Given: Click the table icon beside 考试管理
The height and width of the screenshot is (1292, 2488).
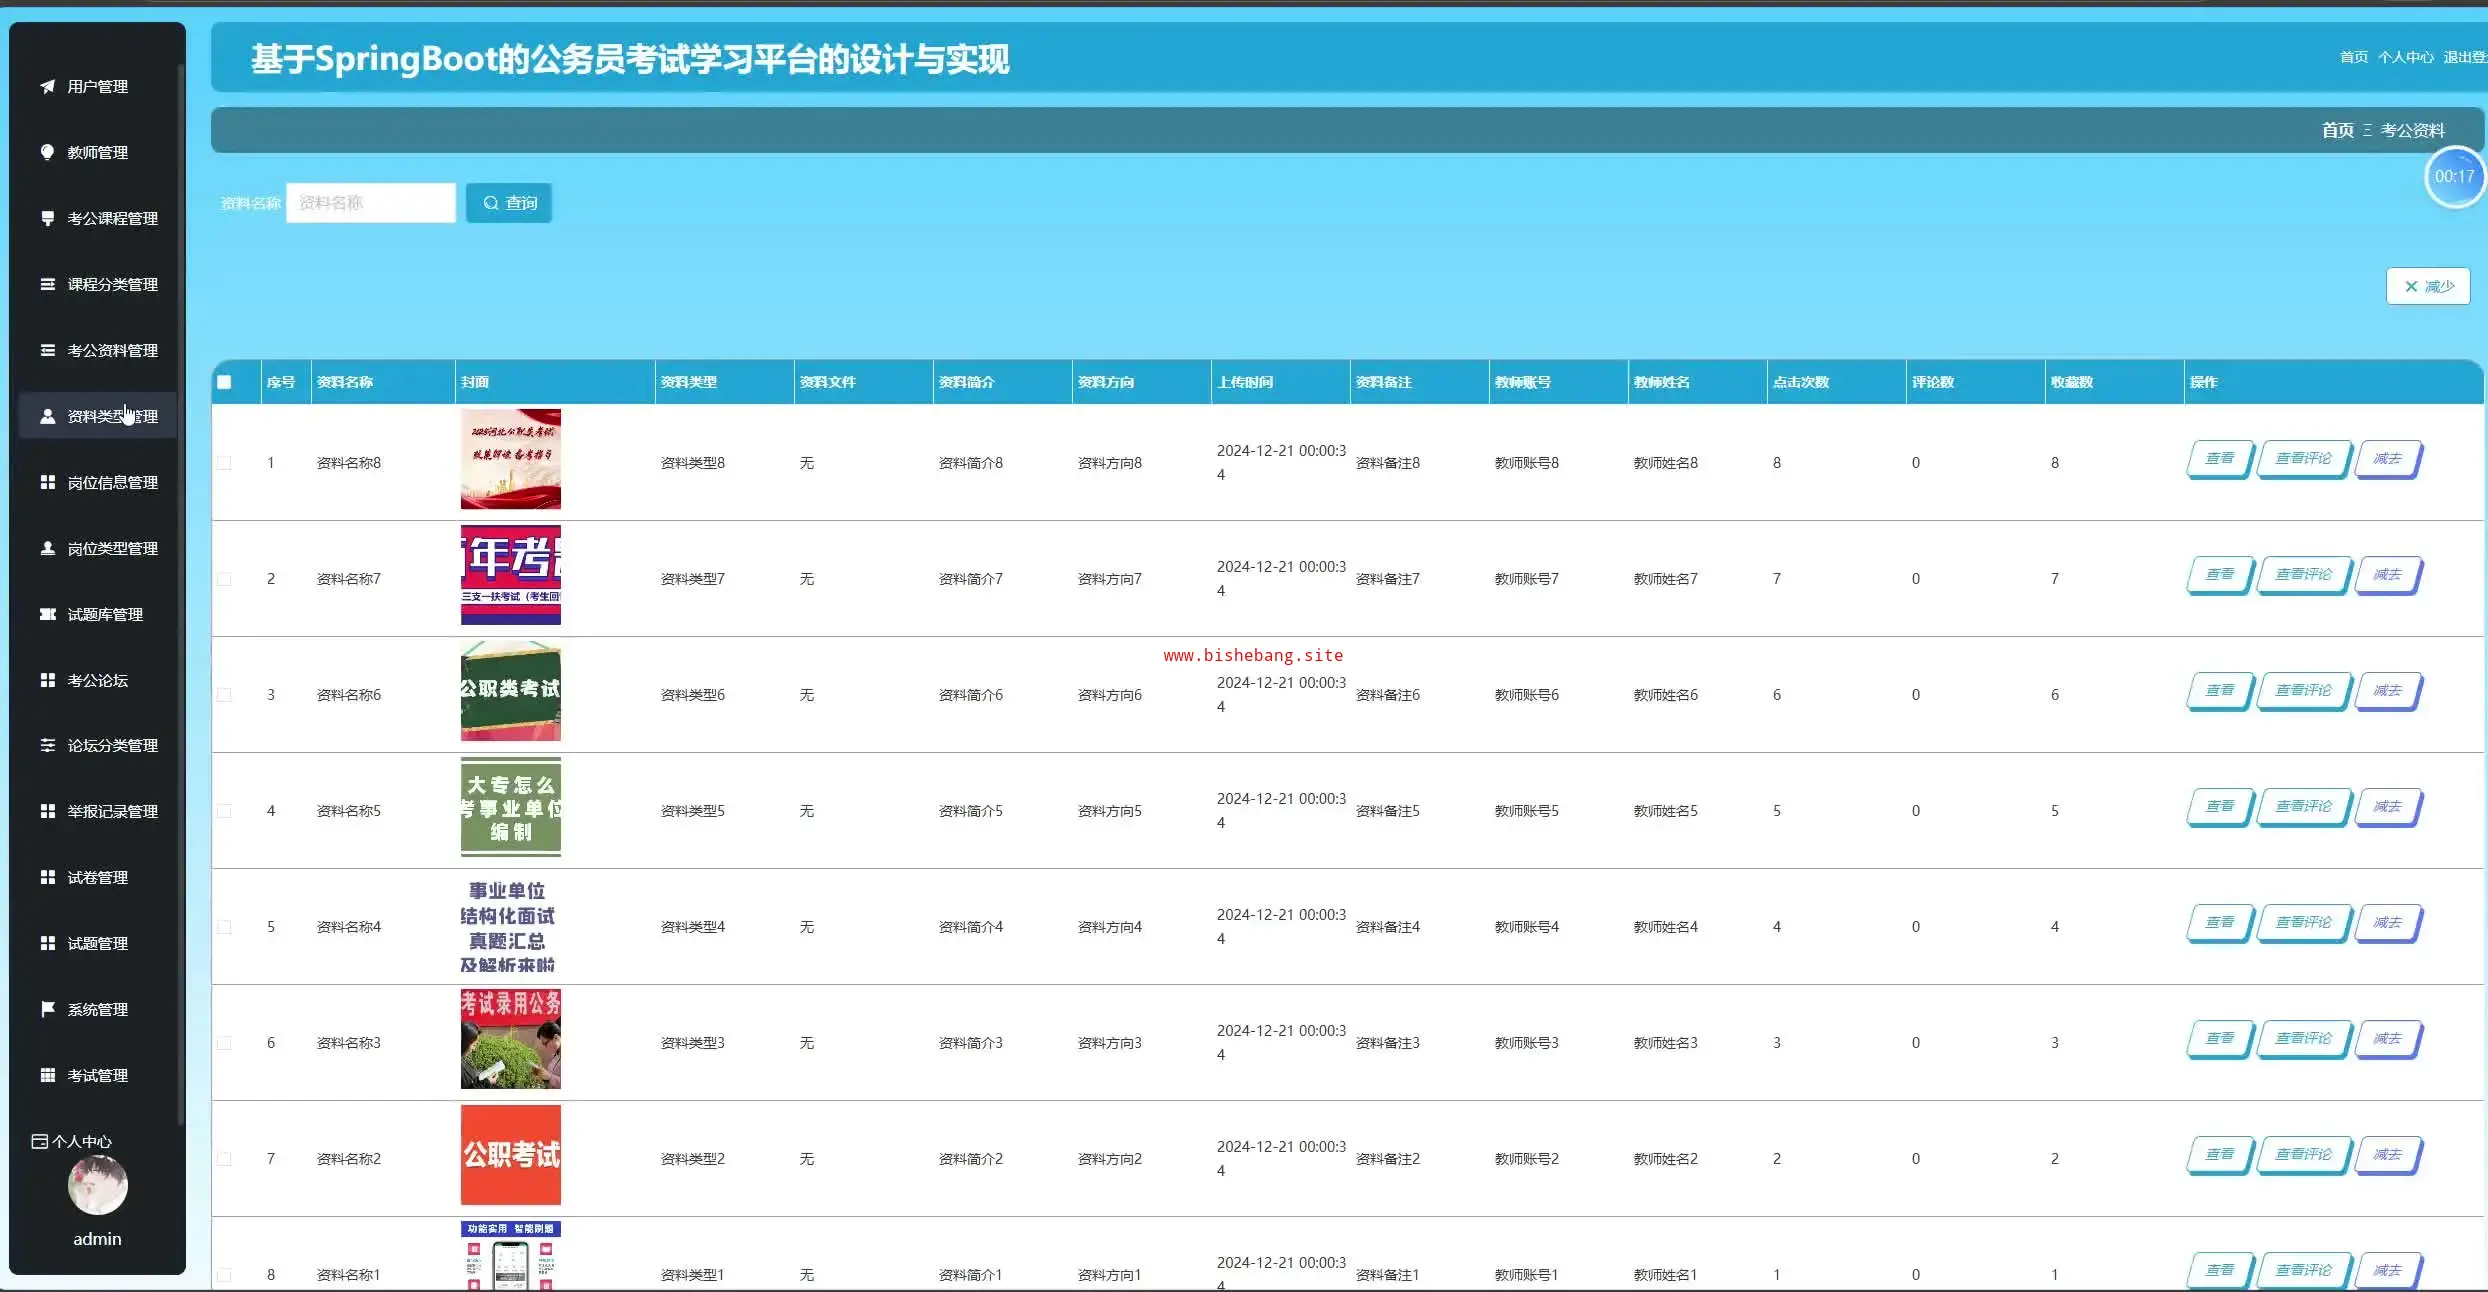Looking at the screenshot, I should [47, 1075].
